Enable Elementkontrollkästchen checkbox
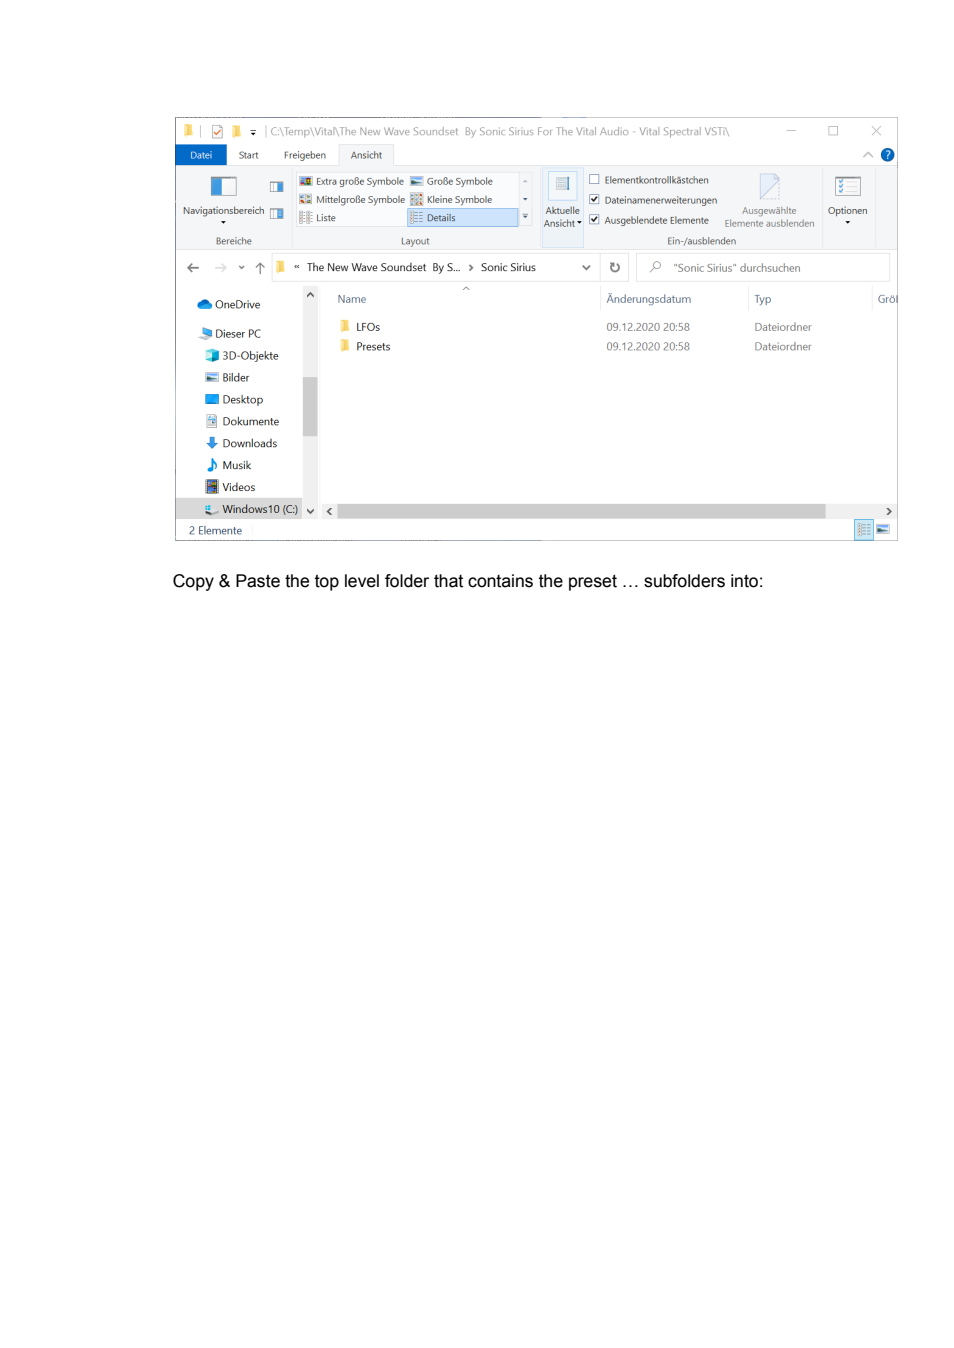Image resolution: width=954 pixels, height=1348 pixels. [594, 180]
